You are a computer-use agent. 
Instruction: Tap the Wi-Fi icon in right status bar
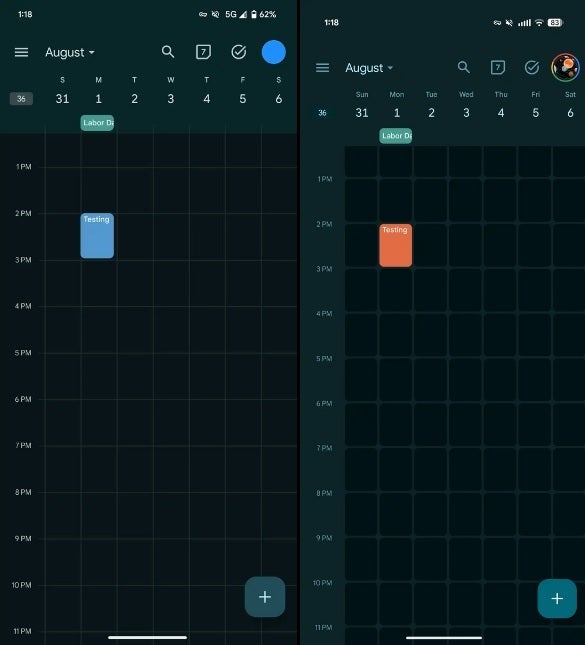[539, 23]
